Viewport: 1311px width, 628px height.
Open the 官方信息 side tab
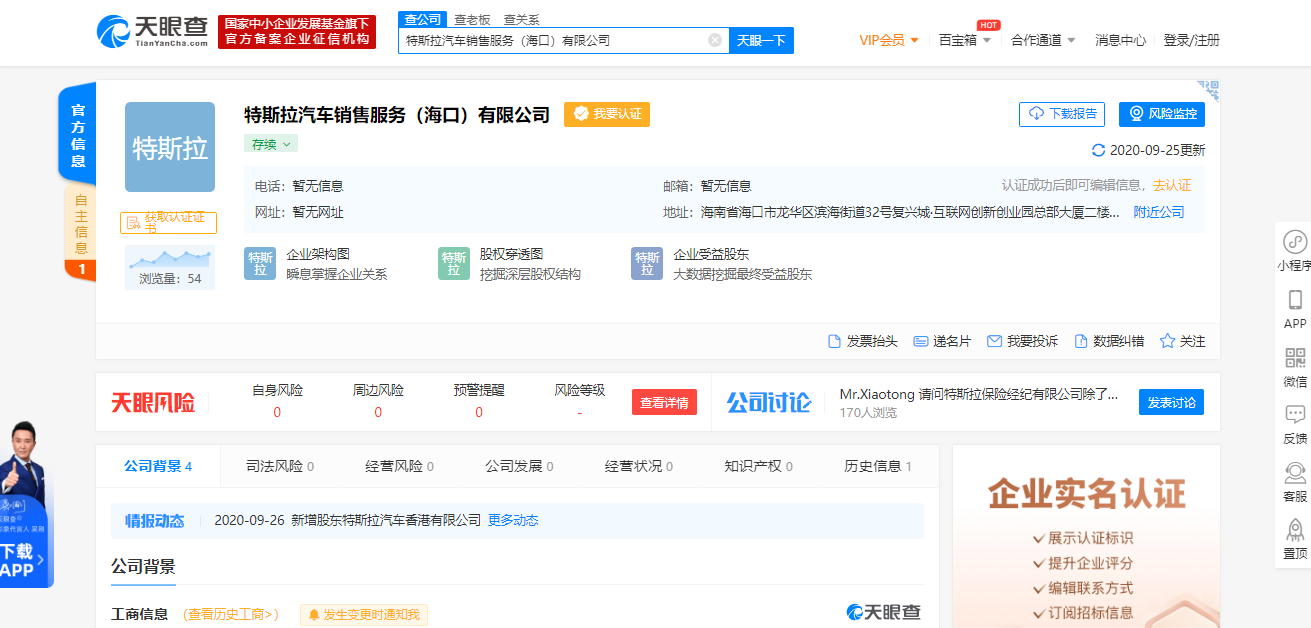[78, 134]
